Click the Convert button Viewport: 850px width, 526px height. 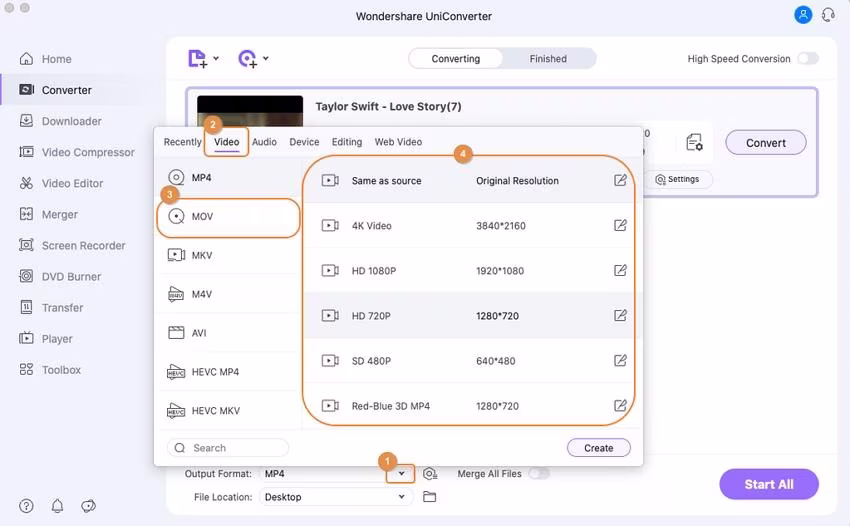(x=765, y=143)
